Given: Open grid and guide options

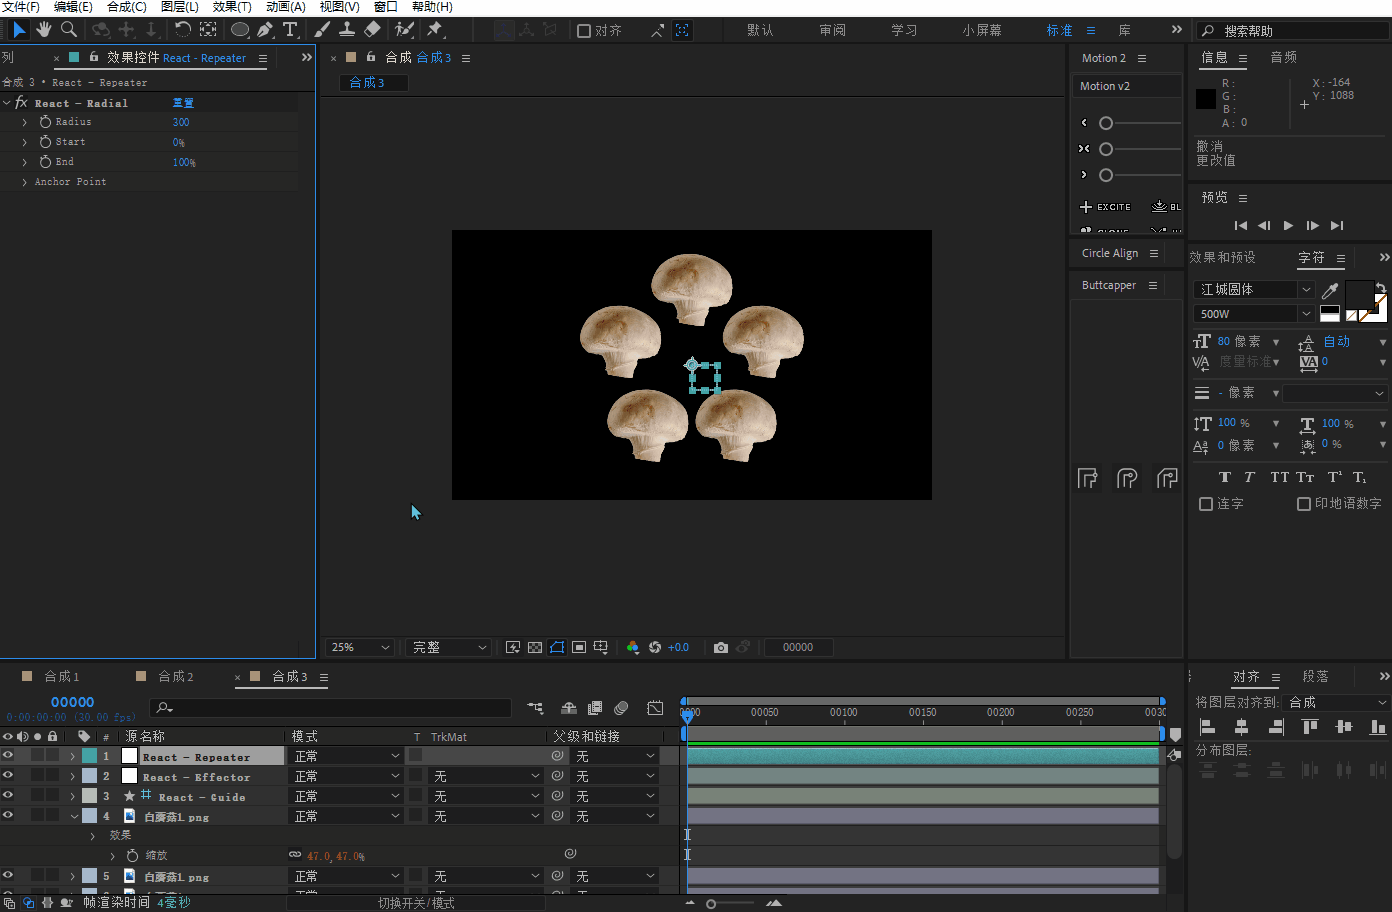Looking at the screenshot, I should tap(601, 647).
